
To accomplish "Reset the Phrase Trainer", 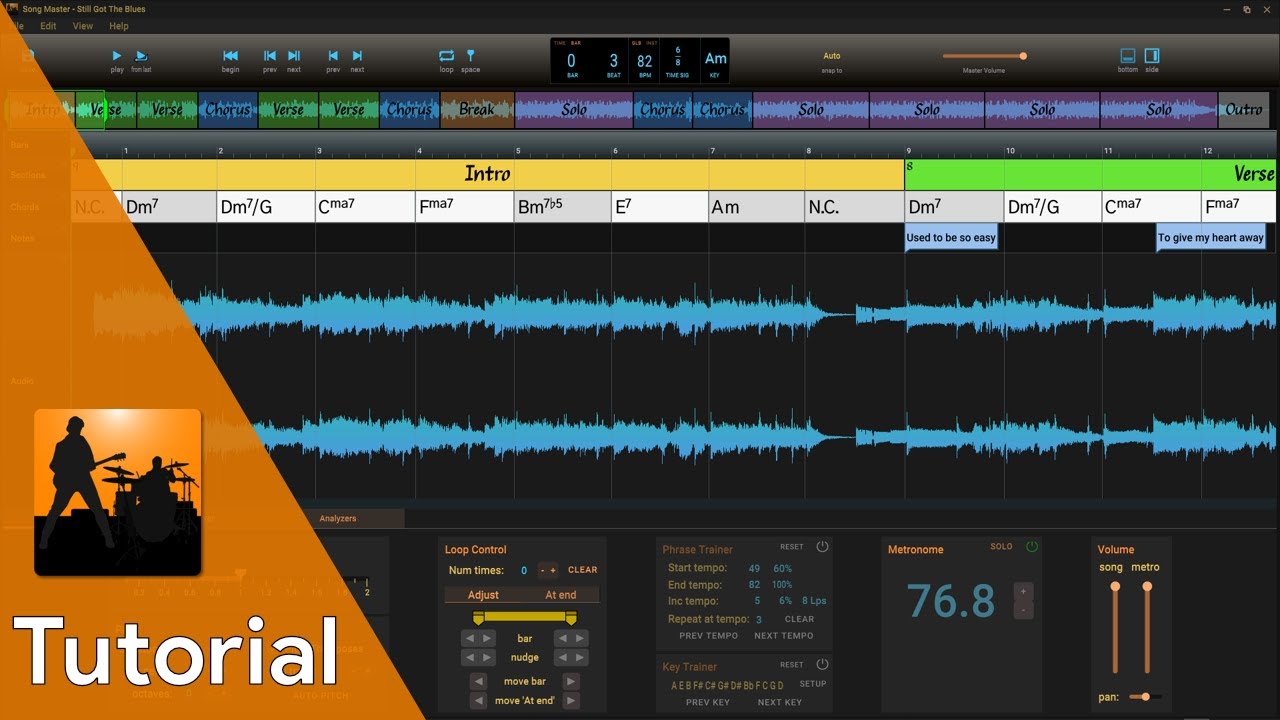I will coord(792,547).
